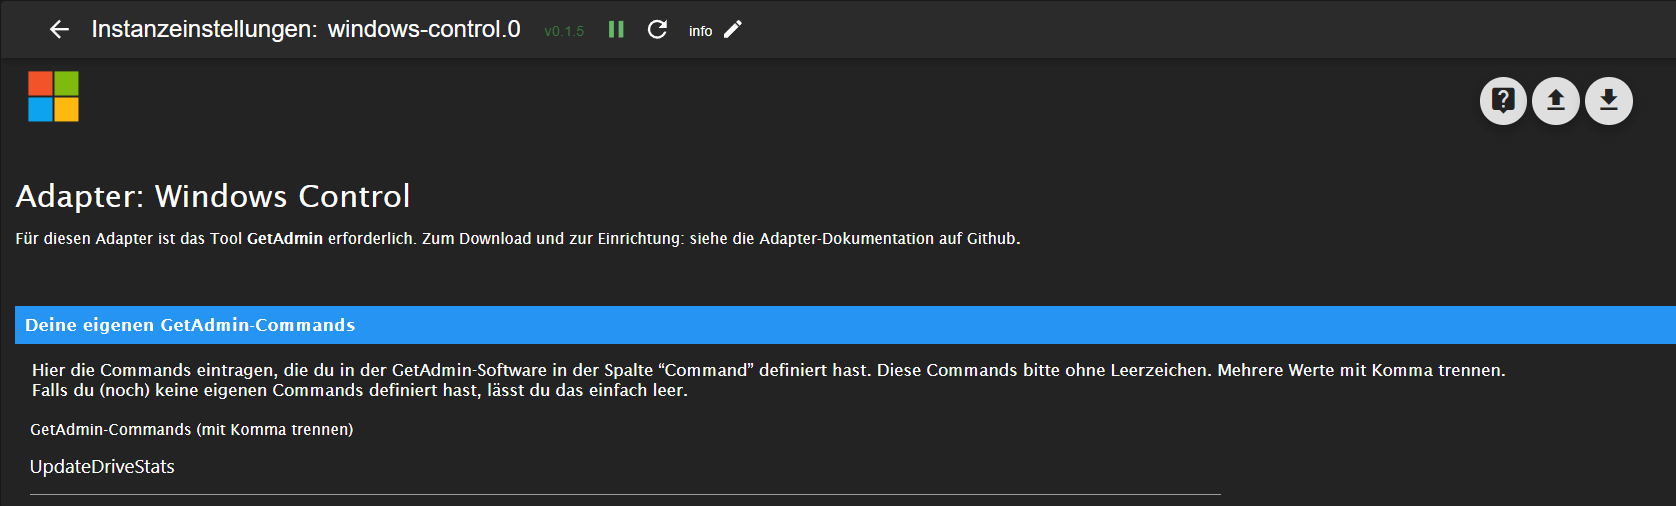Click the upload arrow icon
This screenshot has width=1676, height=506.
pos(1556,101)
